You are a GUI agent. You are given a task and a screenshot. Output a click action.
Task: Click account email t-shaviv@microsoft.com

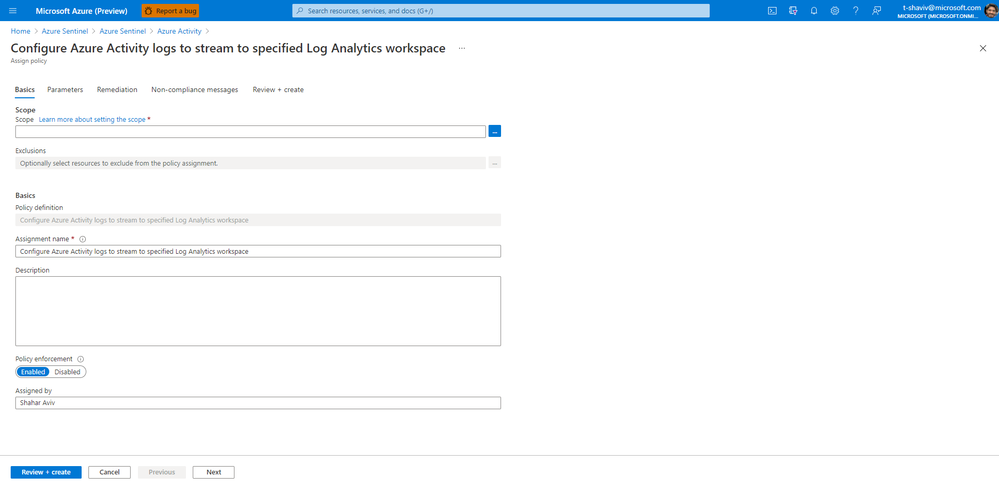pyautogui.click(x=942, y=8)
